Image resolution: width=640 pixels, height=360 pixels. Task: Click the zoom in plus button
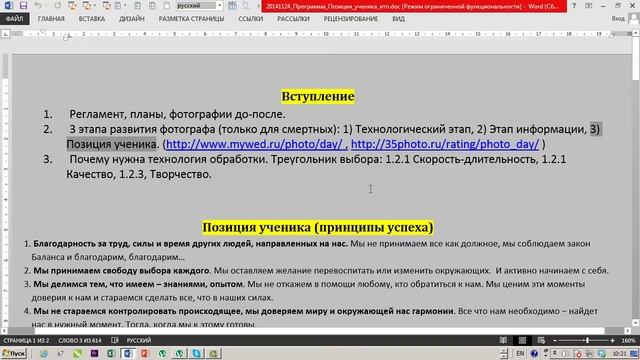(612, 340)
